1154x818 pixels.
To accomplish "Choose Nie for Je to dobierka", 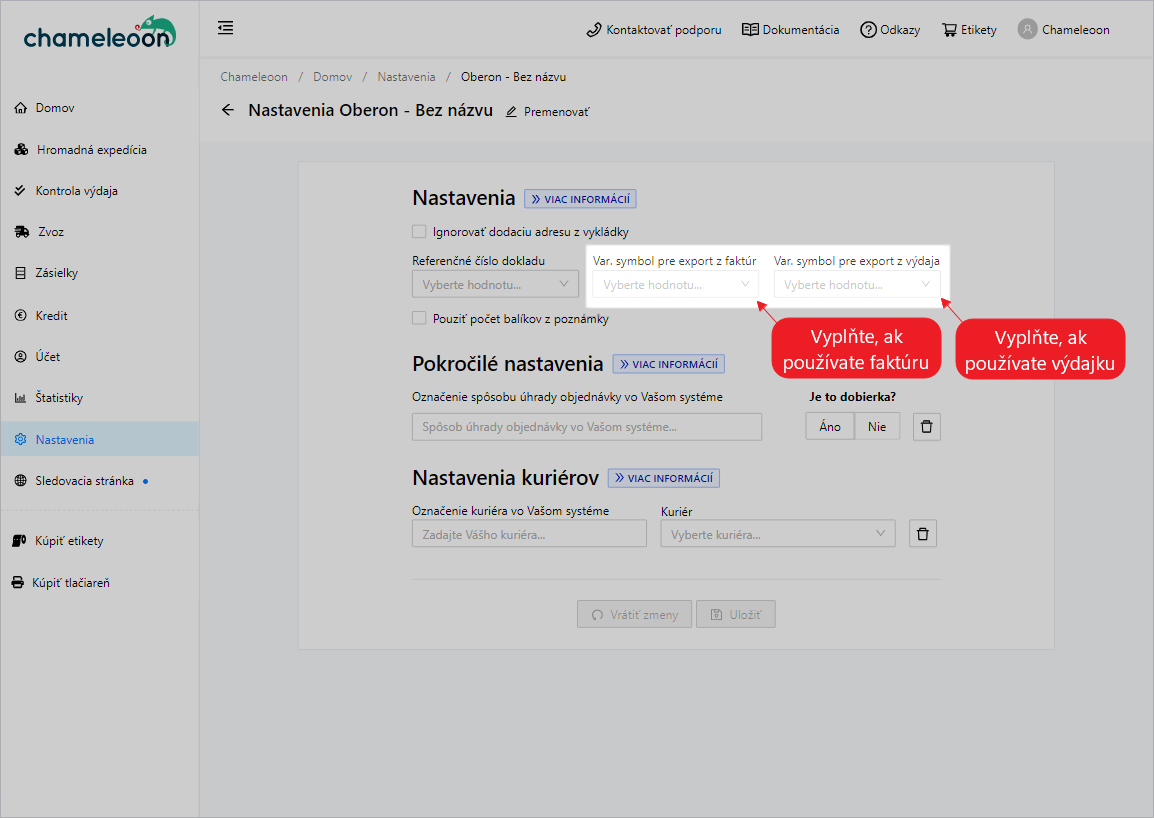I will click(x=877, y=427).
